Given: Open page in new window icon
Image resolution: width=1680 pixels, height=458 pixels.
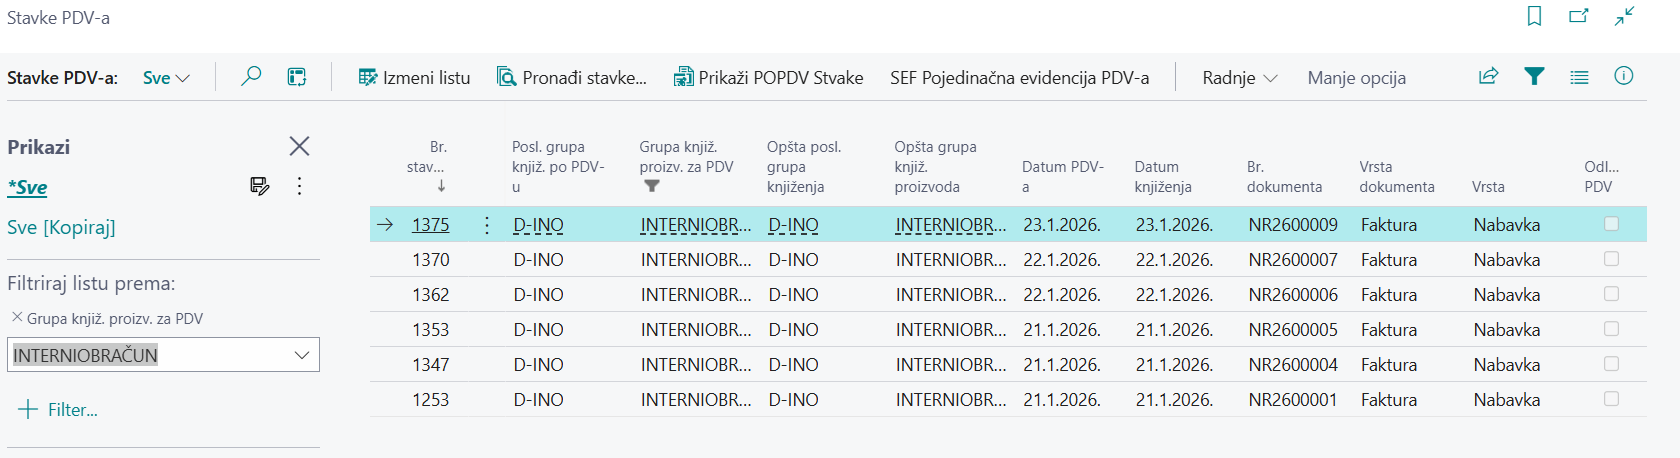Looking at the screenshot, I should coord(1579,16).
